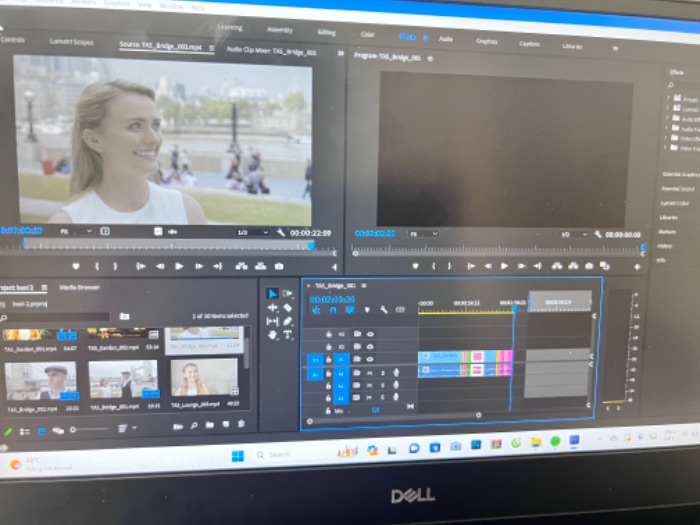Open Lumetri Color panel on the right

(675, 203)
